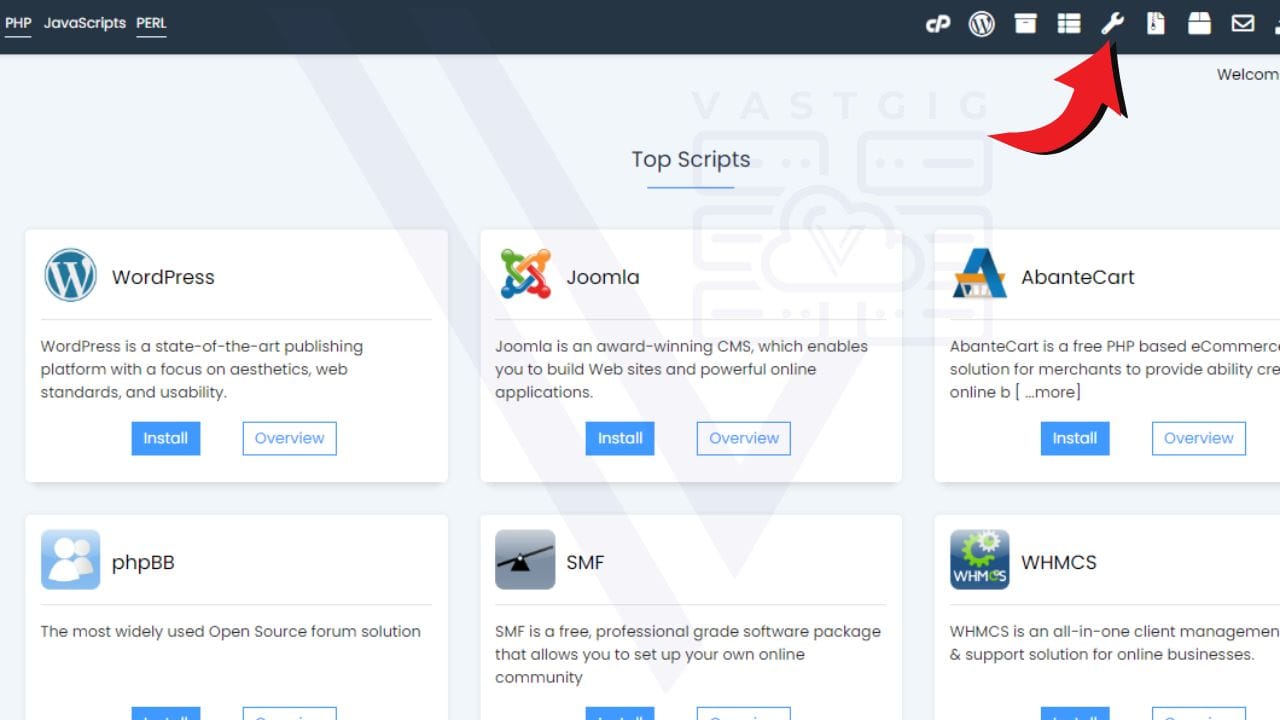Click the WordPress icon in the top bar
Viewport: 1280px width, 720px height.
click(x=981, y=24)
